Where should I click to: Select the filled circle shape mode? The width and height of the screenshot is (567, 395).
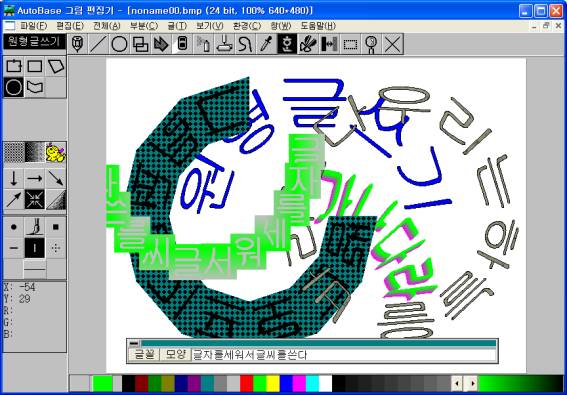click(14, 87)
